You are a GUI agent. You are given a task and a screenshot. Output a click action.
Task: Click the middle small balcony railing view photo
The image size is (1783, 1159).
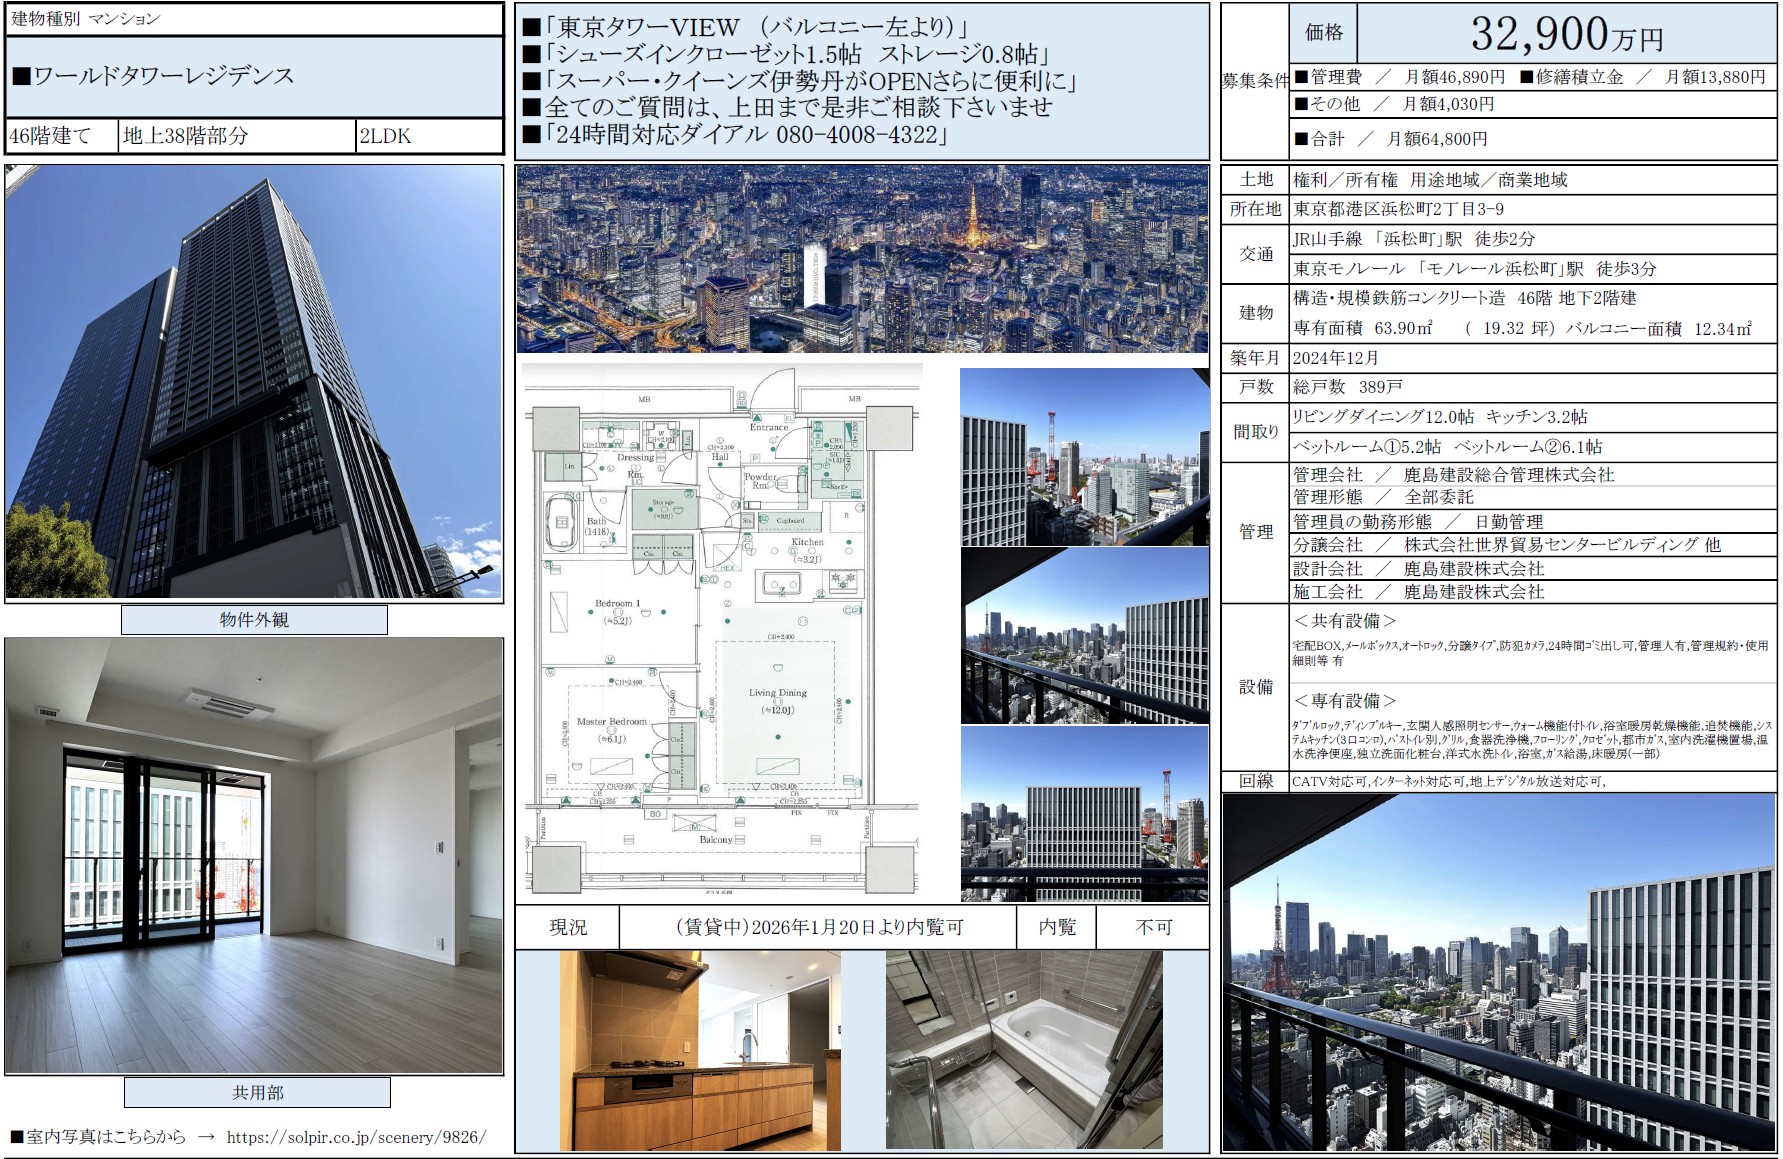click(x=1084, y=636)
